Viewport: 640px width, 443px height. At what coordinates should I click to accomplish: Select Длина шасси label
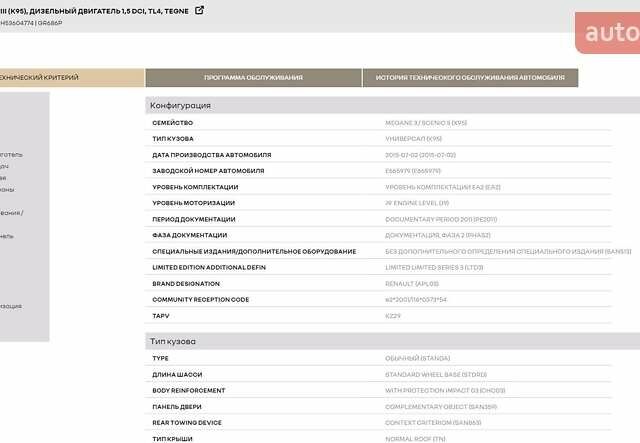click(177, 375)
